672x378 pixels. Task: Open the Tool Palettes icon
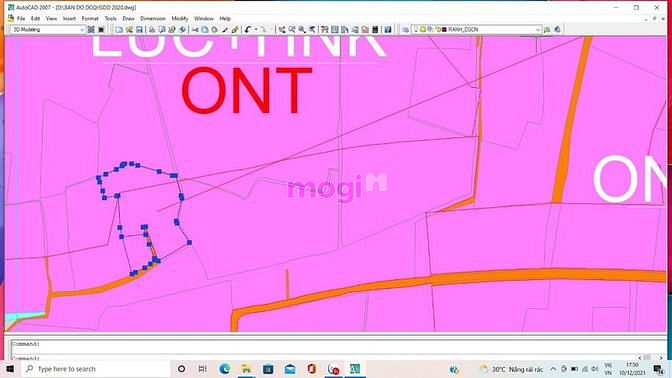345,30
